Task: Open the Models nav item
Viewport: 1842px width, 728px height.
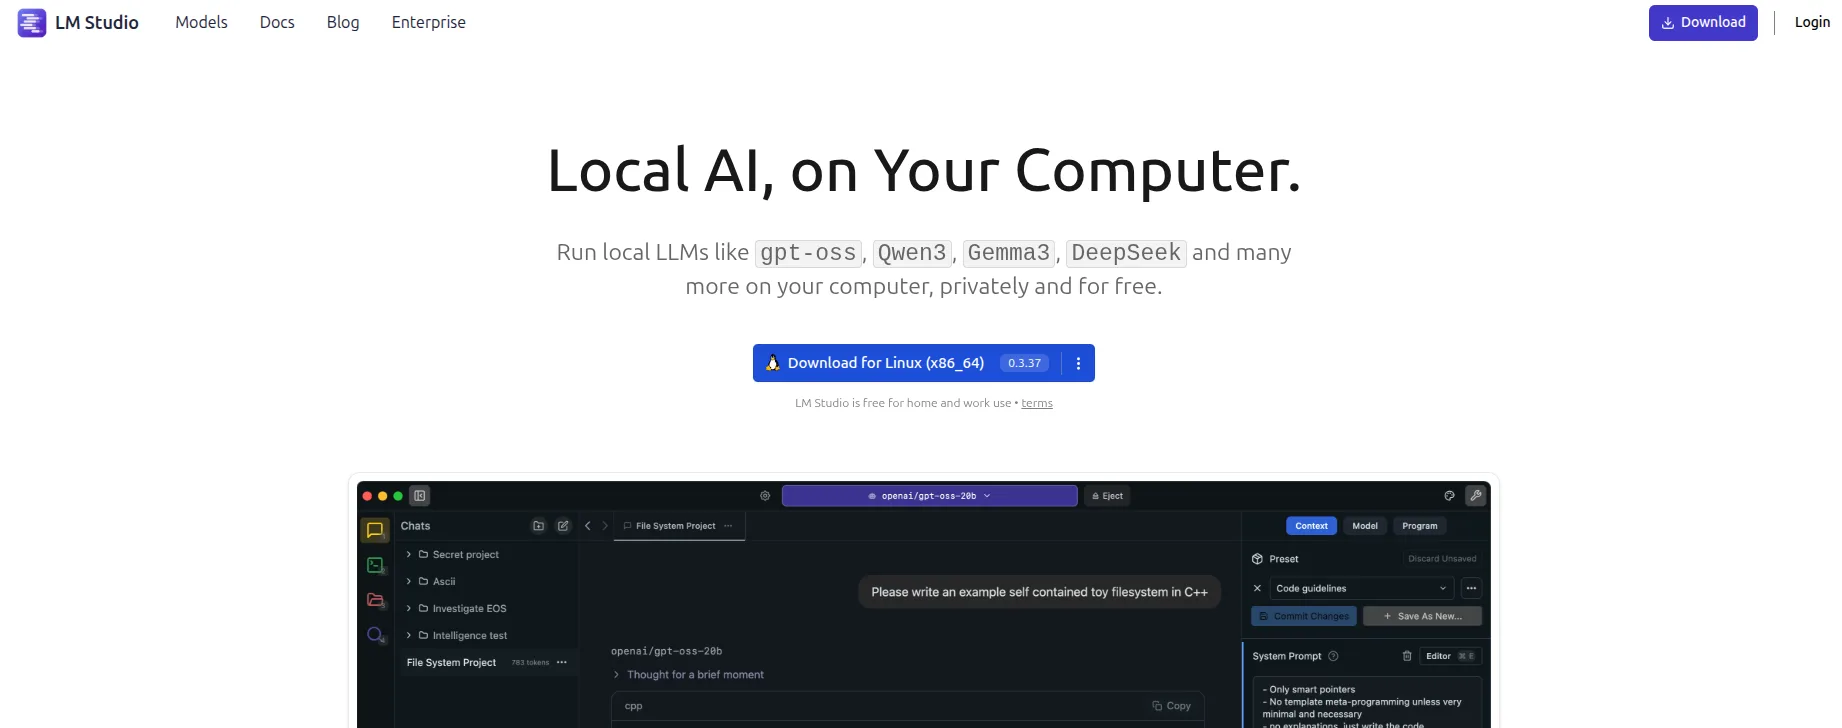Action: [x=201, y=22]
